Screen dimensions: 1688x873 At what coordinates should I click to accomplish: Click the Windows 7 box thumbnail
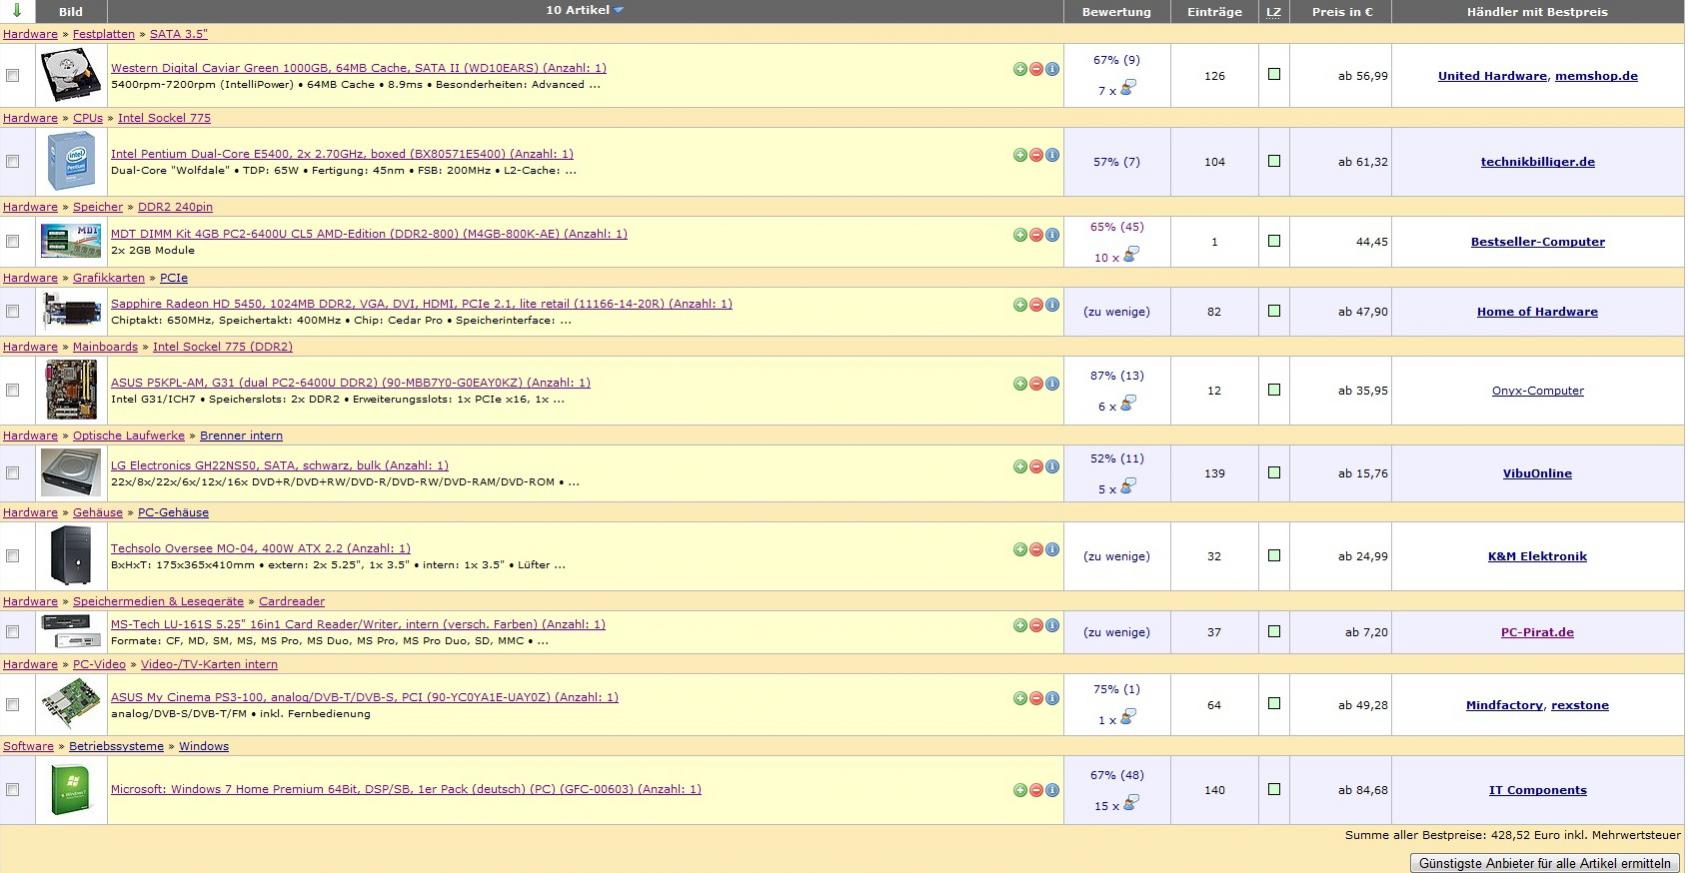(71, 790)
